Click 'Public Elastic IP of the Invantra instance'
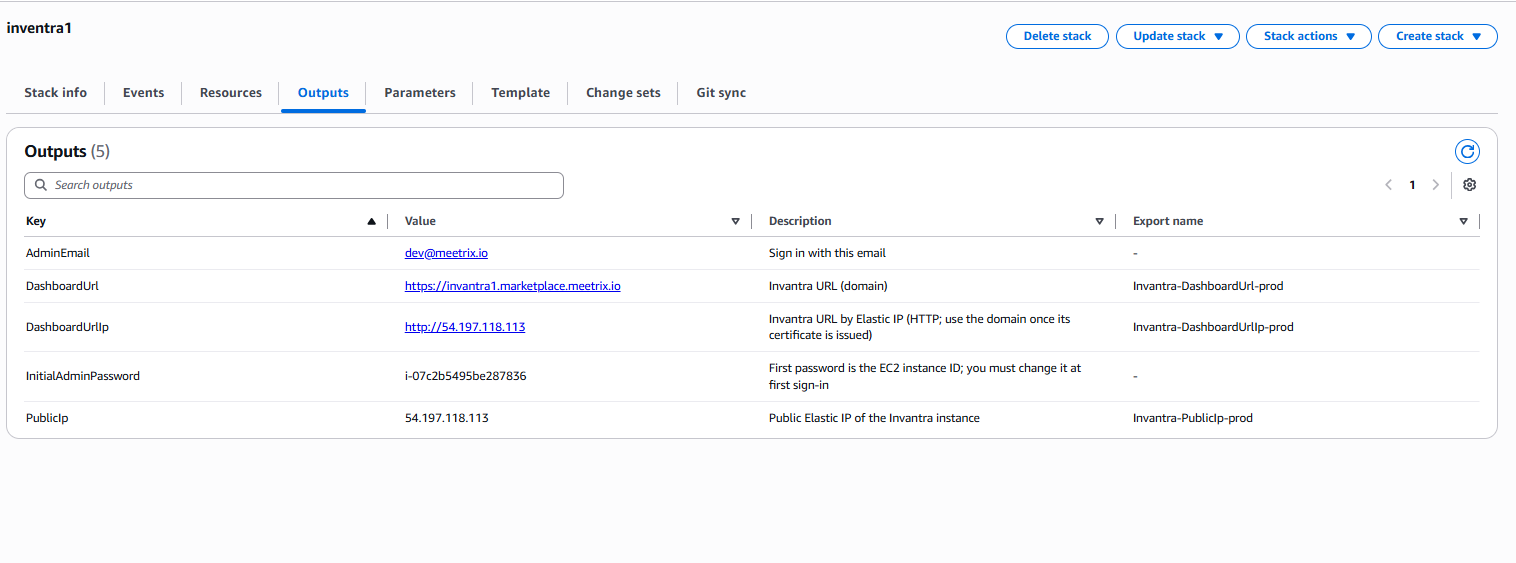This screenshot has height=563, width=1516. pos(875,418)
